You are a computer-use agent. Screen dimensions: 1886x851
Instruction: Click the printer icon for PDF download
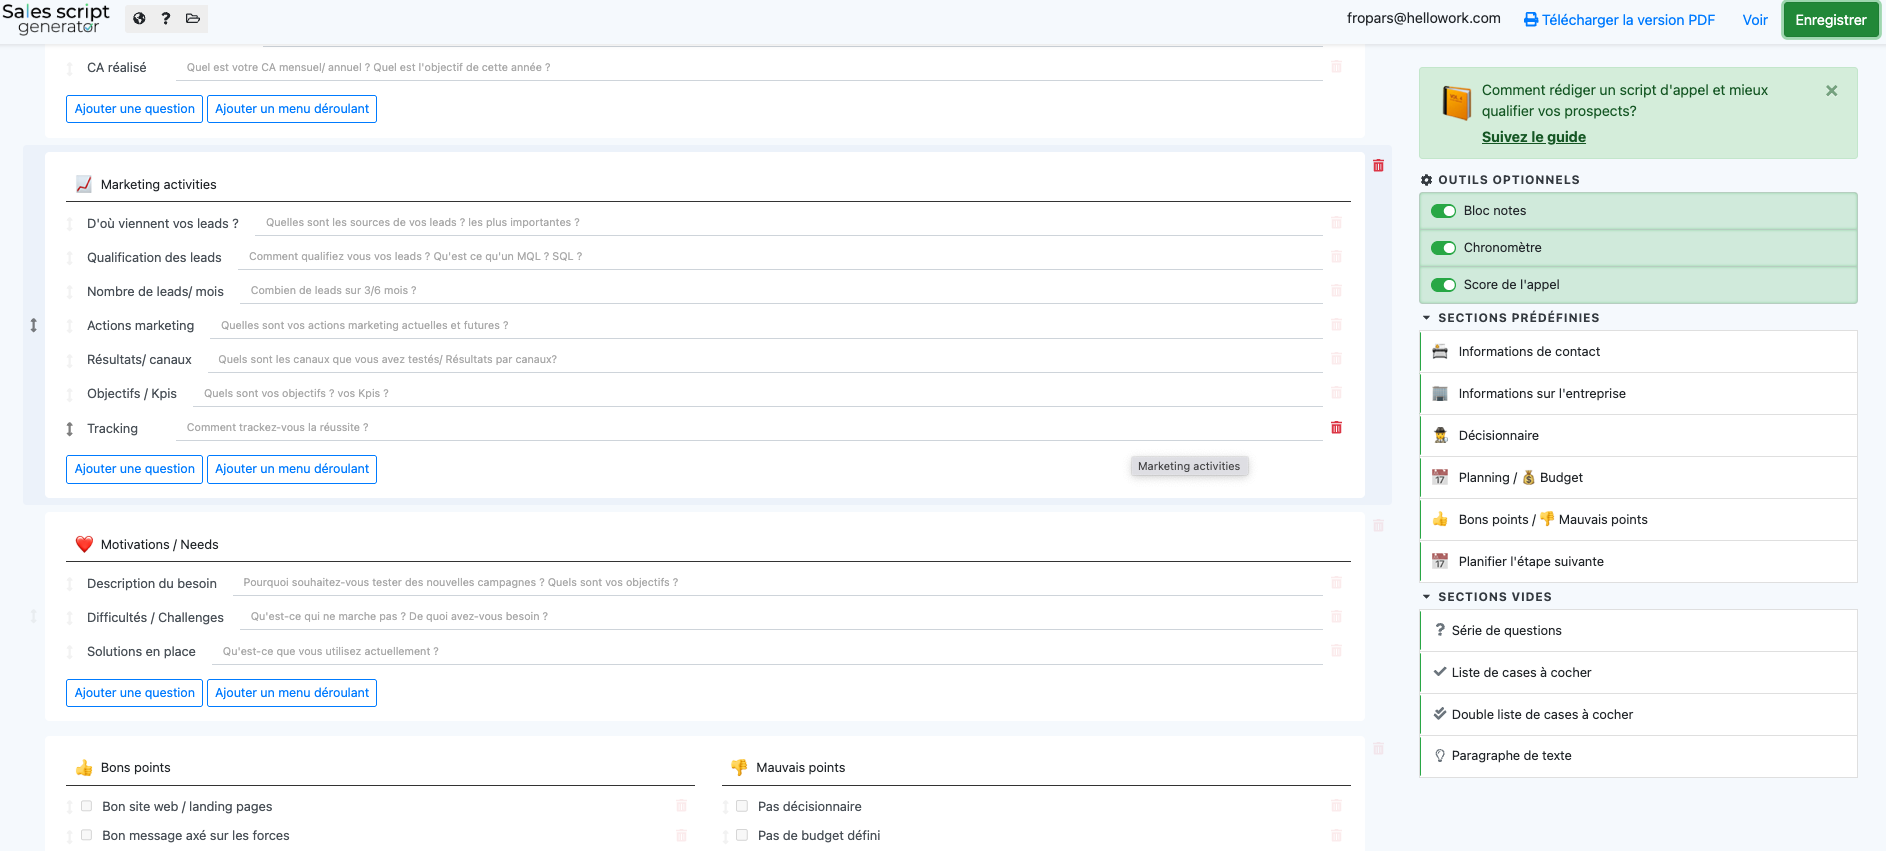[x=1530, y=20]
